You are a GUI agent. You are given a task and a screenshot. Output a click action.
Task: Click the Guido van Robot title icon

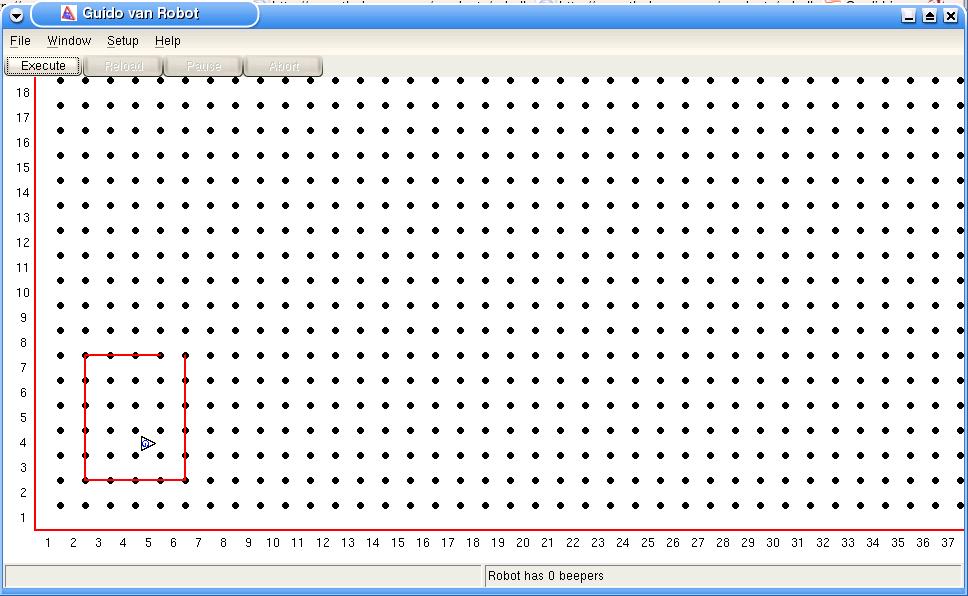pos(68,13)
